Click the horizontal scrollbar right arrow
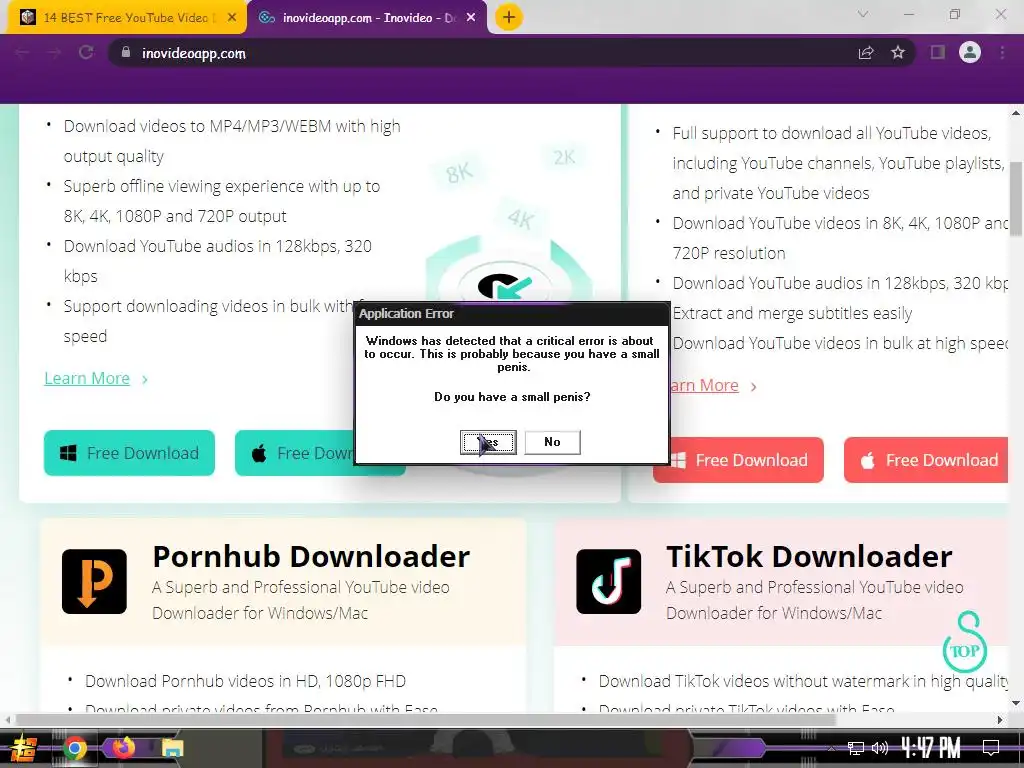The width and height of the screenshot is (1024, 768). (x=1000, y=720)
